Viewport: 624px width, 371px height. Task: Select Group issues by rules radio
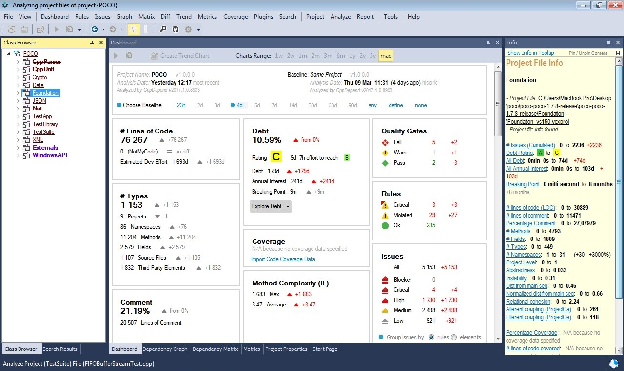point(431,337)
